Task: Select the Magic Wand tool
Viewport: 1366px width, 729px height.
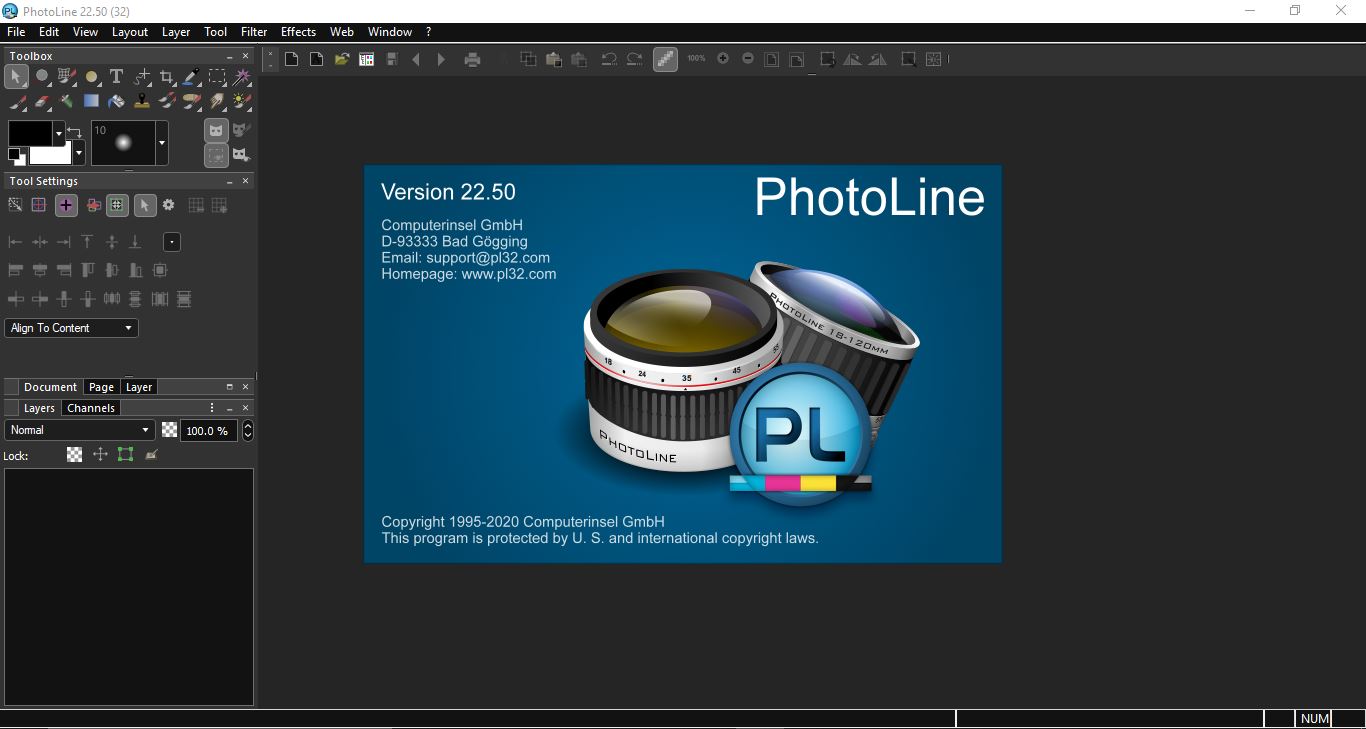Action: pyautogui.click(x=242, y=76)
